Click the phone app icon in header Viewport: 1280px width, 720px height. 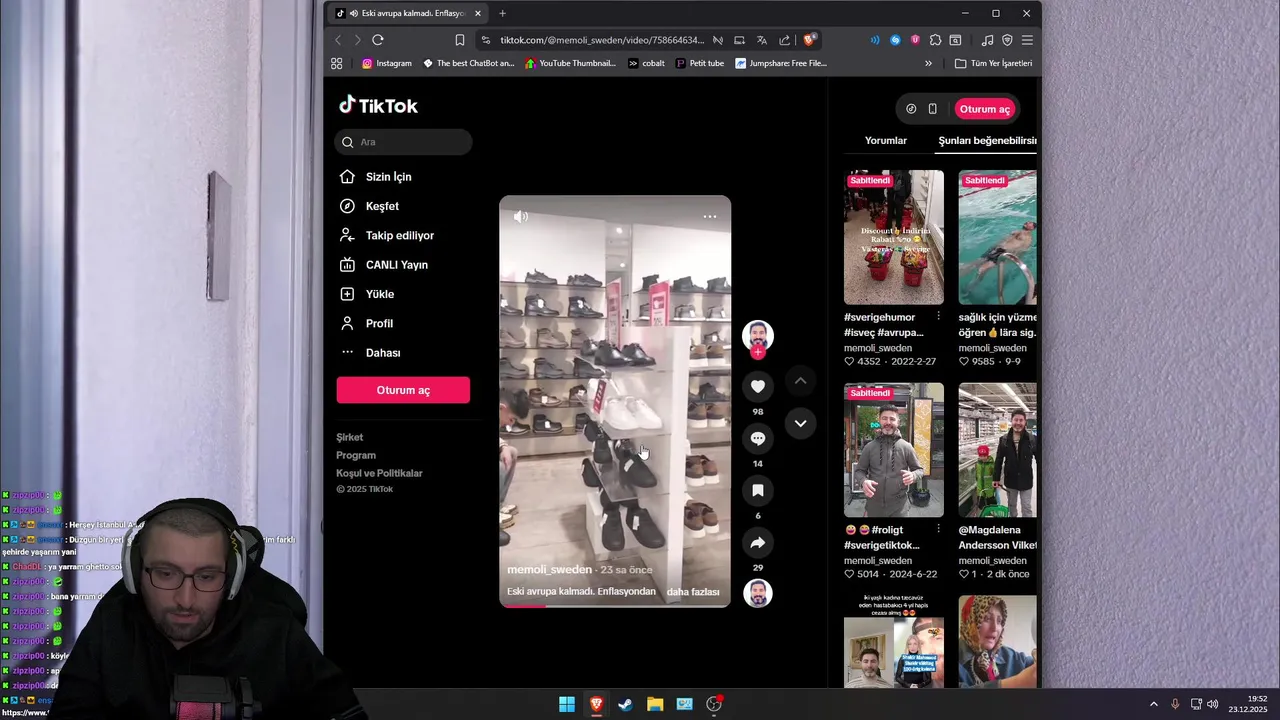pyautogui.click(x=932, y=109)
